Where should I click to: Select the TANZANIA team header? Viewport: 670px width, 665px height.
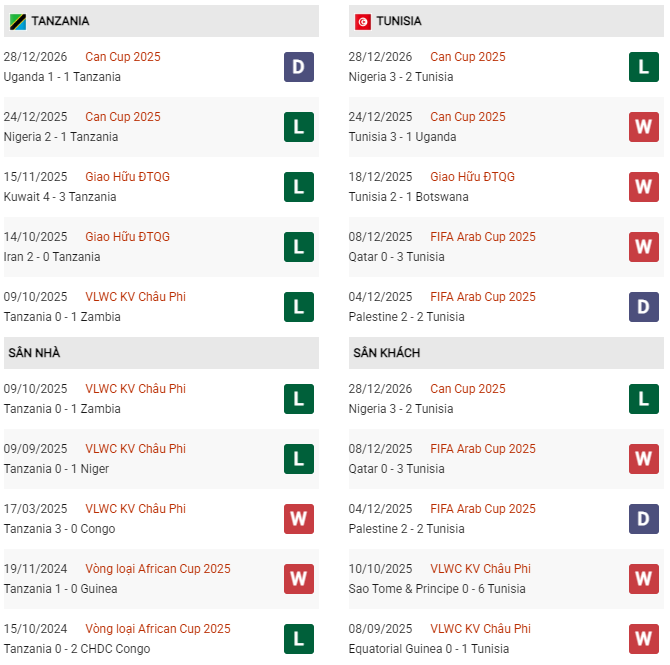pyautogui.click(x=60, y=21)
